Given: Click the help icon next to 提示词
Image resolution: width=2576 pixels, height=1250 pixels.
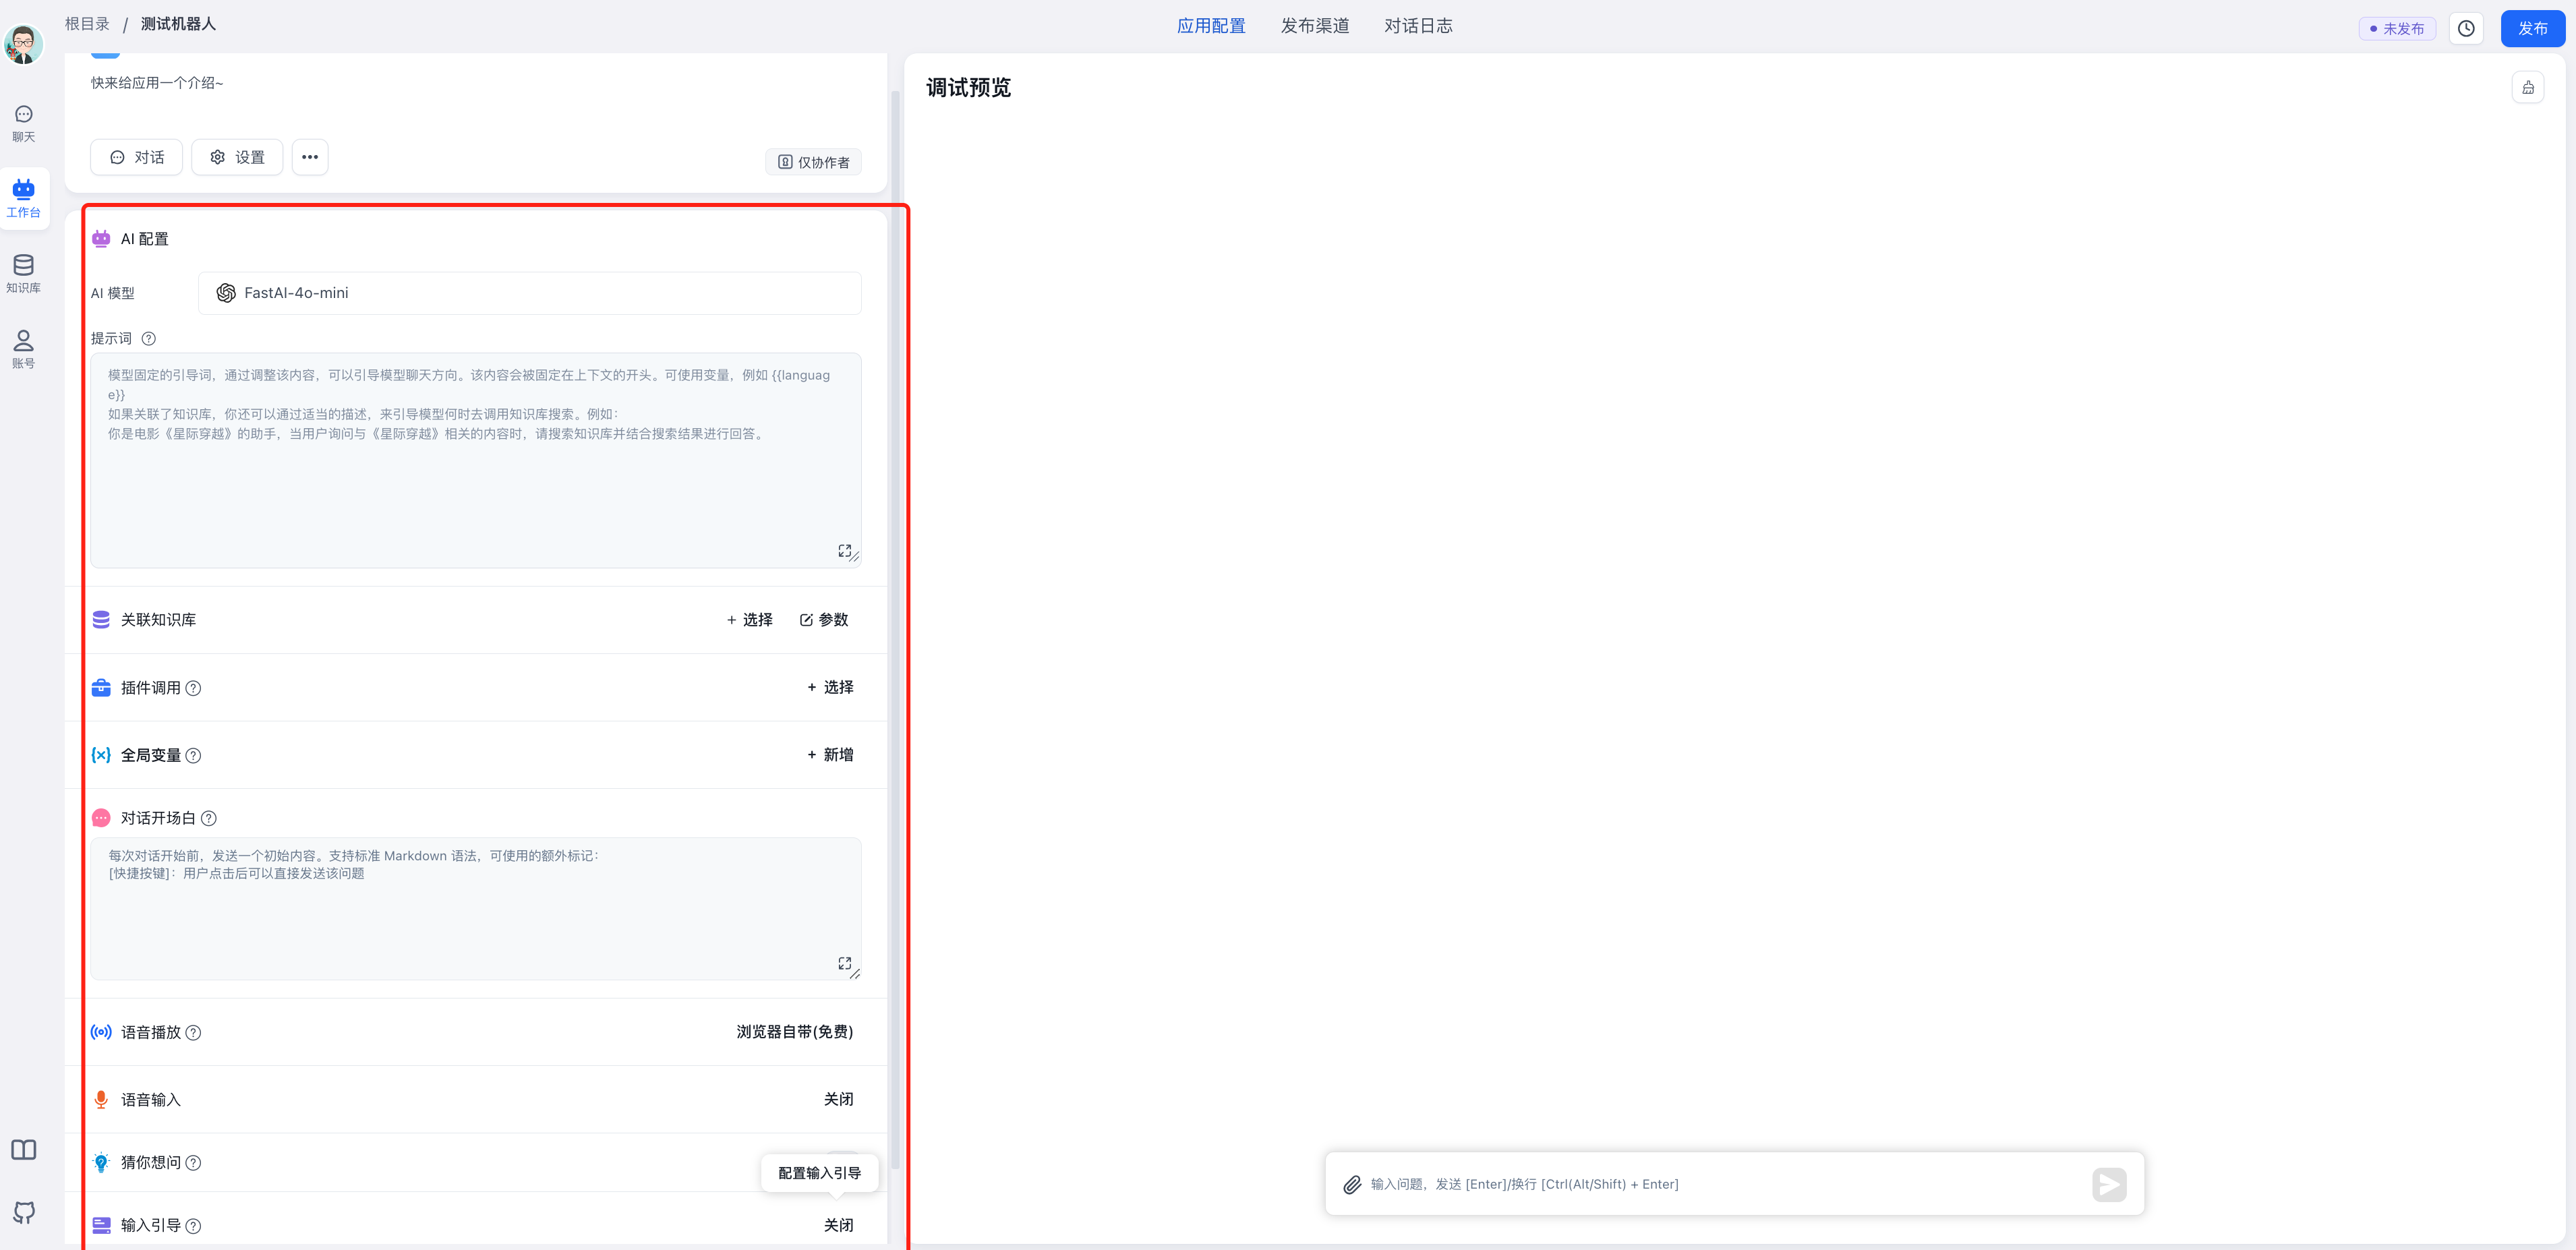Looking at the screenshot, I should point(149,339).
